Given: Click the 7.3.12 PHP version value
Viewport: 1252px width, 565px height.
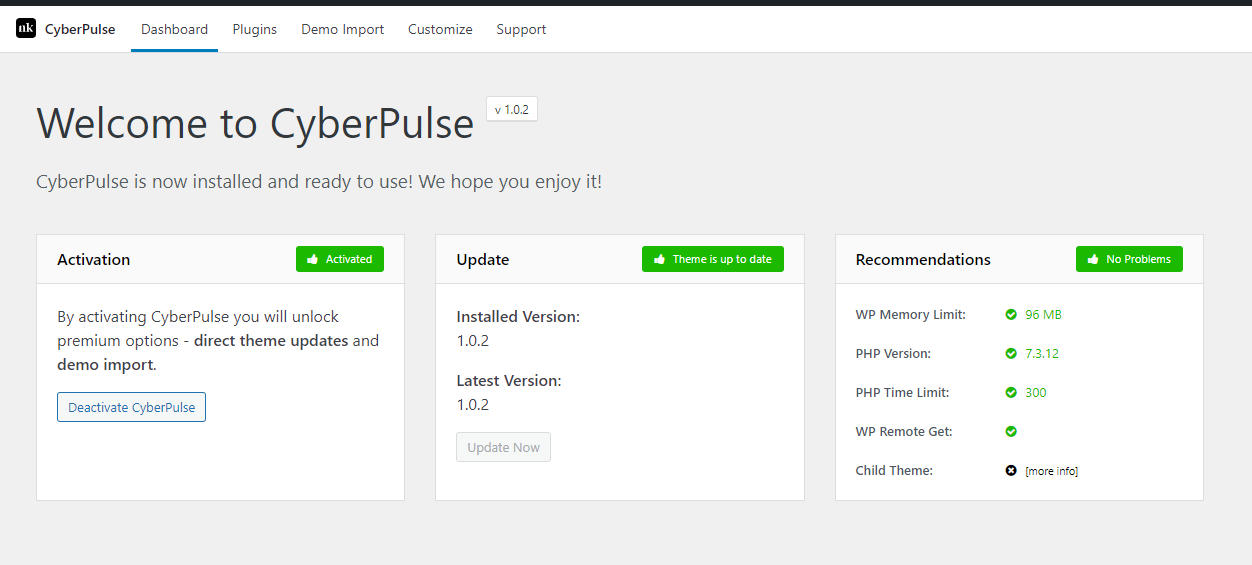Looking at the screenshot, I should pyautogui.click(x=1042, y=354).
